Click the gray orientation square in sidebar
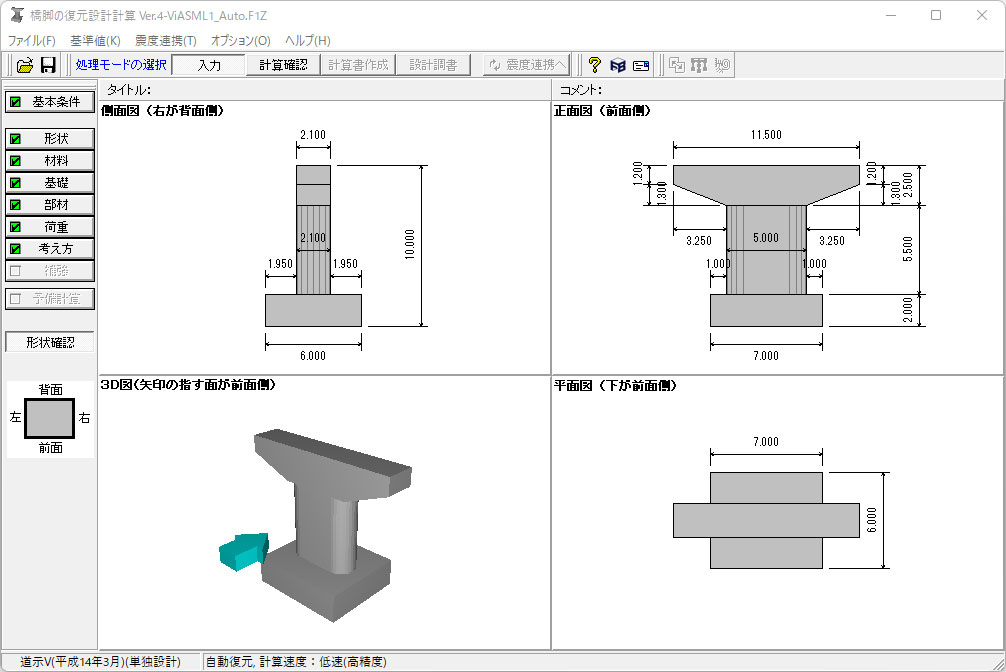 pos(50,418)
